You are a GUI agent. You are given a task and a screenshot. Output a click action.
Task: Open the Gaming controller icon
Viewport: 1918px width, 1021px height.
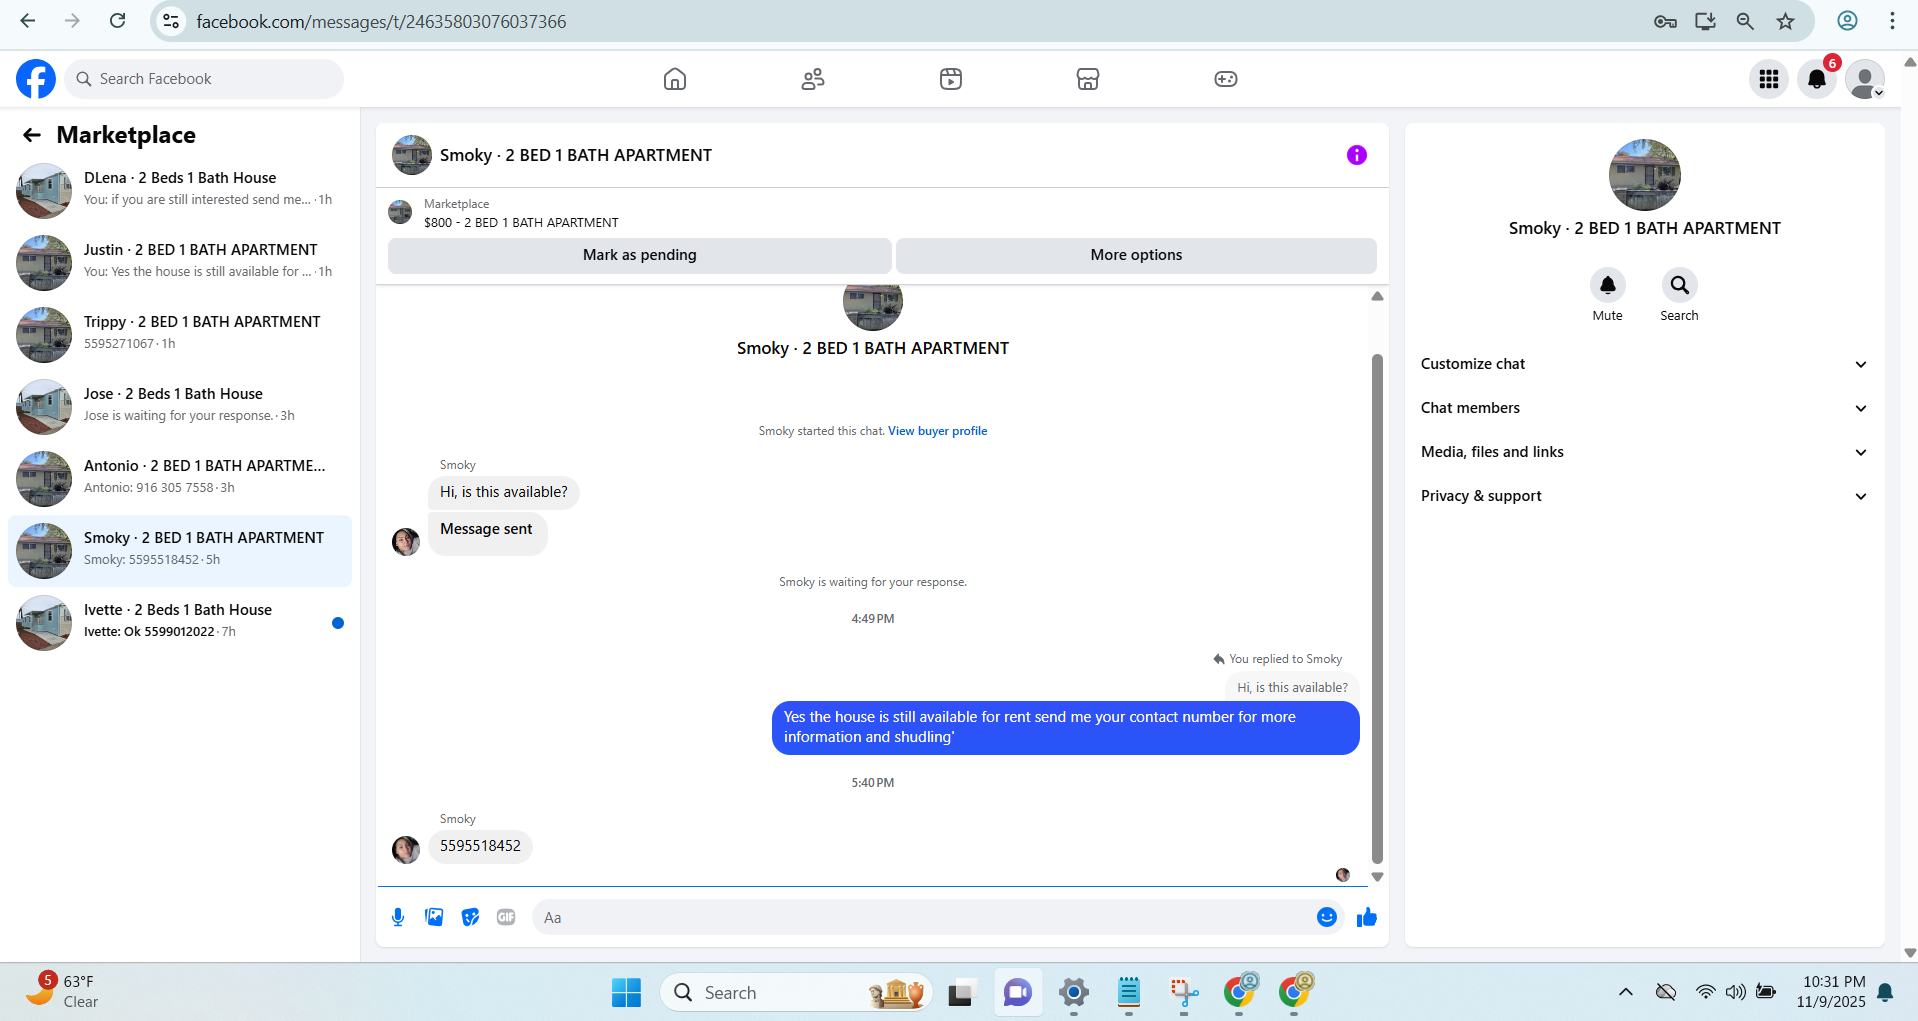[x=1226, y=79]
